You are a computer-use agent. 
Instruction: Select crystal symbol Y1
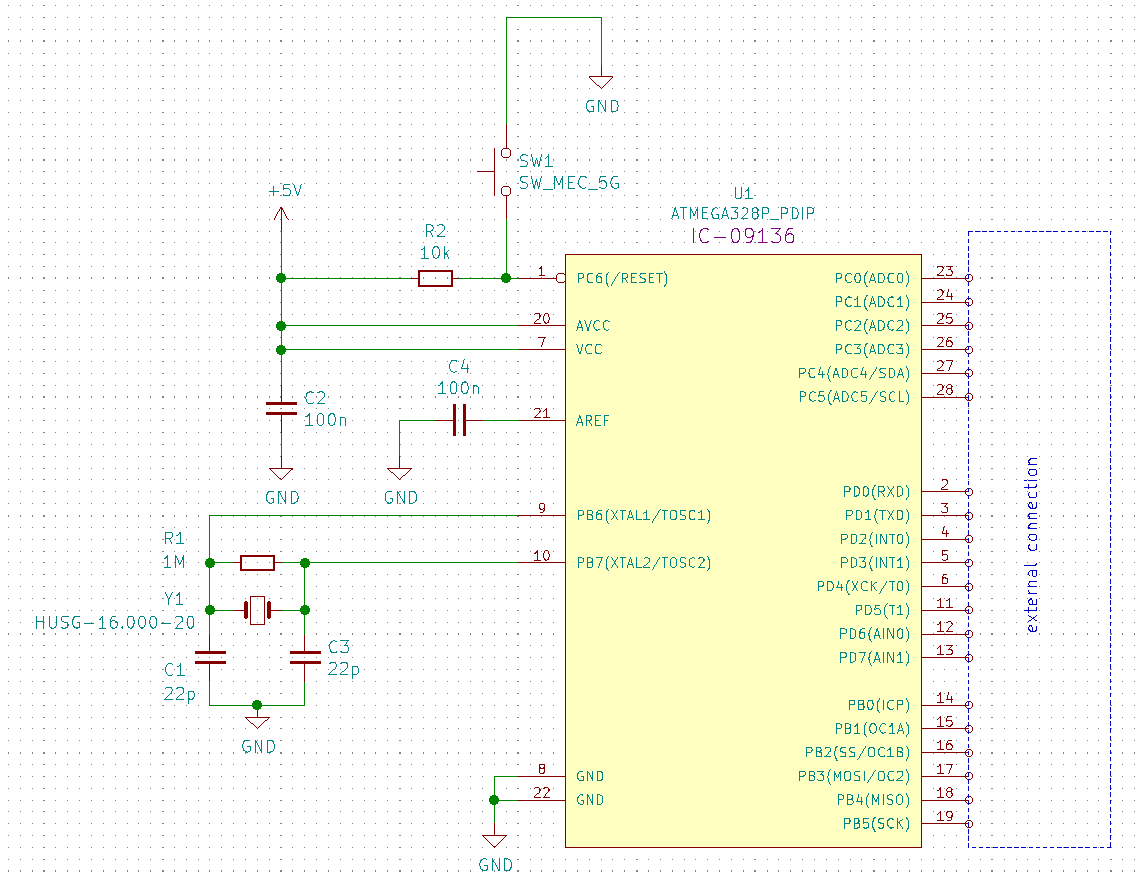(x=256, y=609)
